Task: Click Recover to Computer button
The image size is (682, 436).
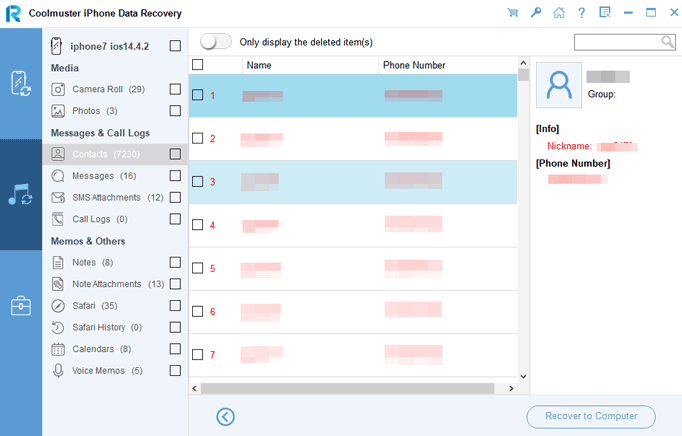Action: pos(591,416)
